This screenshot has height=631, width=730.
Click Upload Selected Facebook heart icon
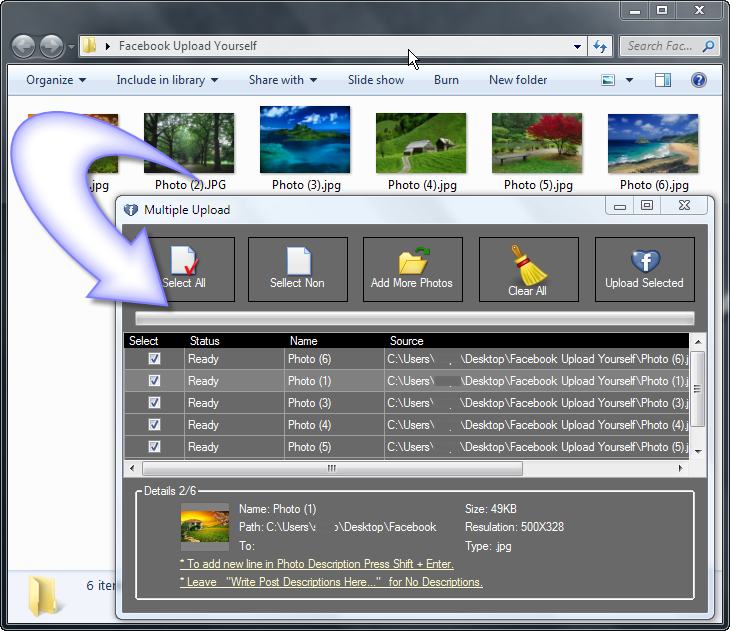tap(645, 261)
